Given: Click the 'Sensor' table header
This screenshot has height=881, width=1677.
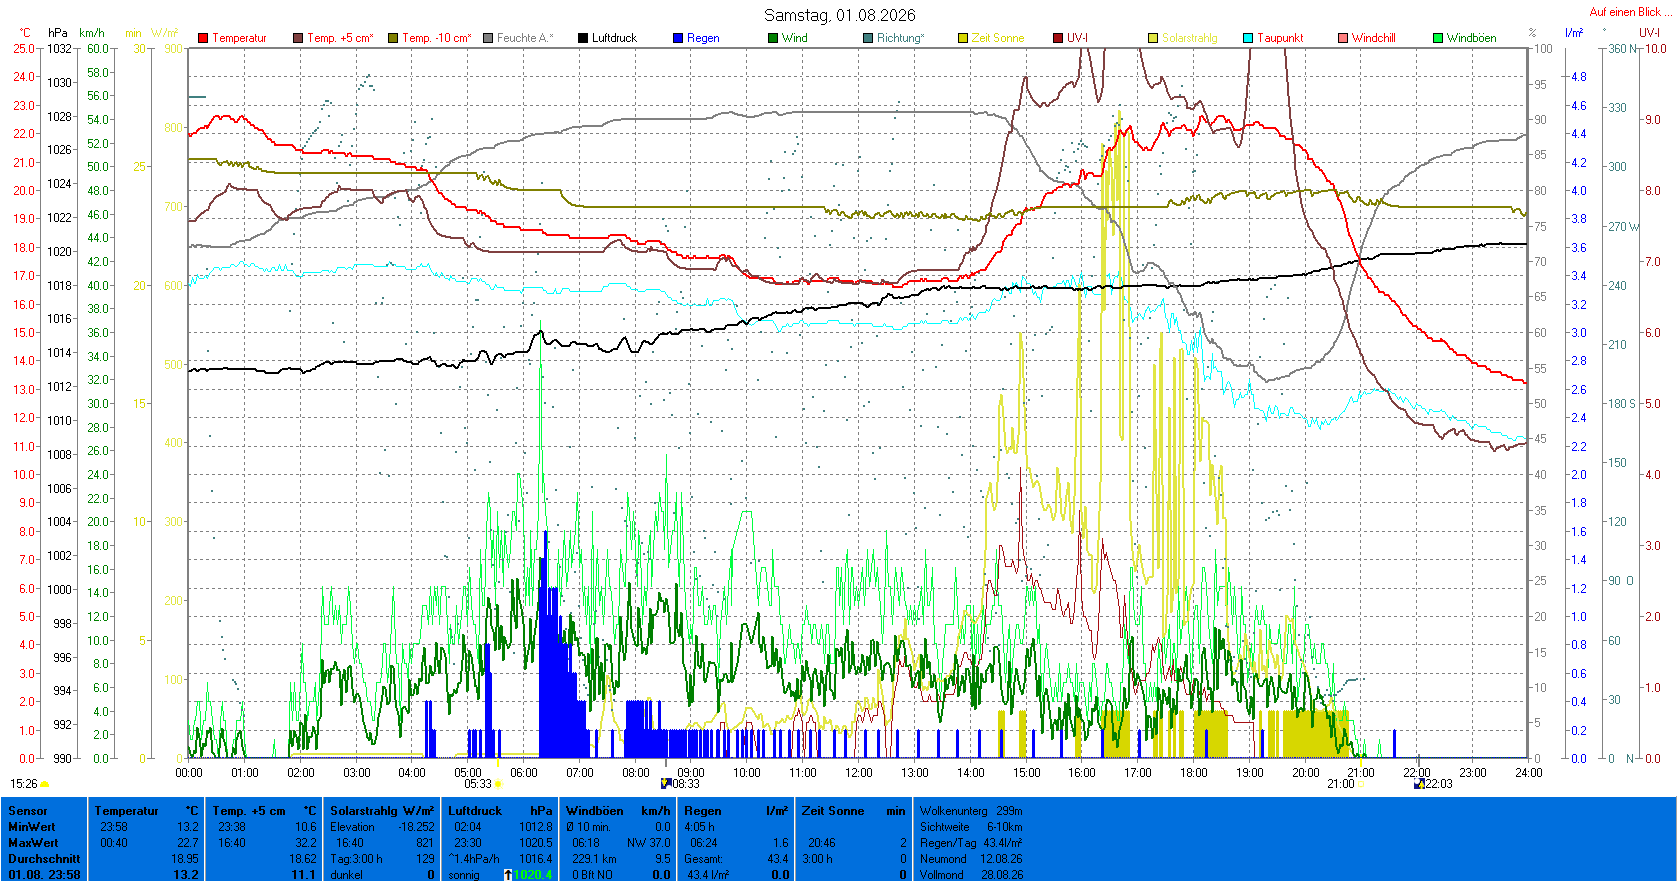Looking at the screenshot, I should tap(28, 811).
